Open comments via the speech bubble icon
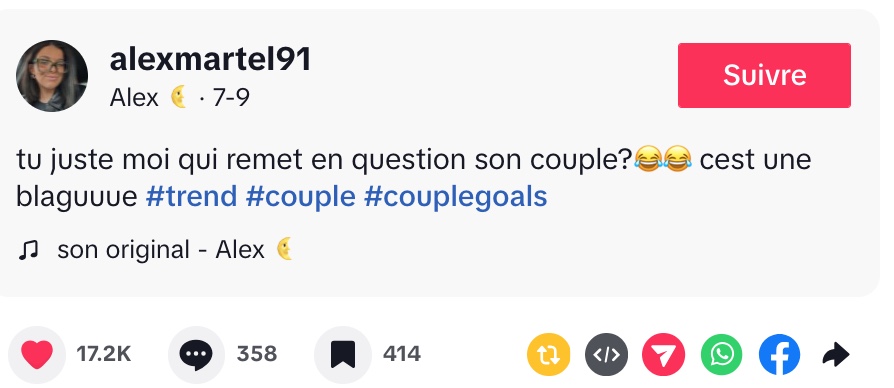 [196, 354]
